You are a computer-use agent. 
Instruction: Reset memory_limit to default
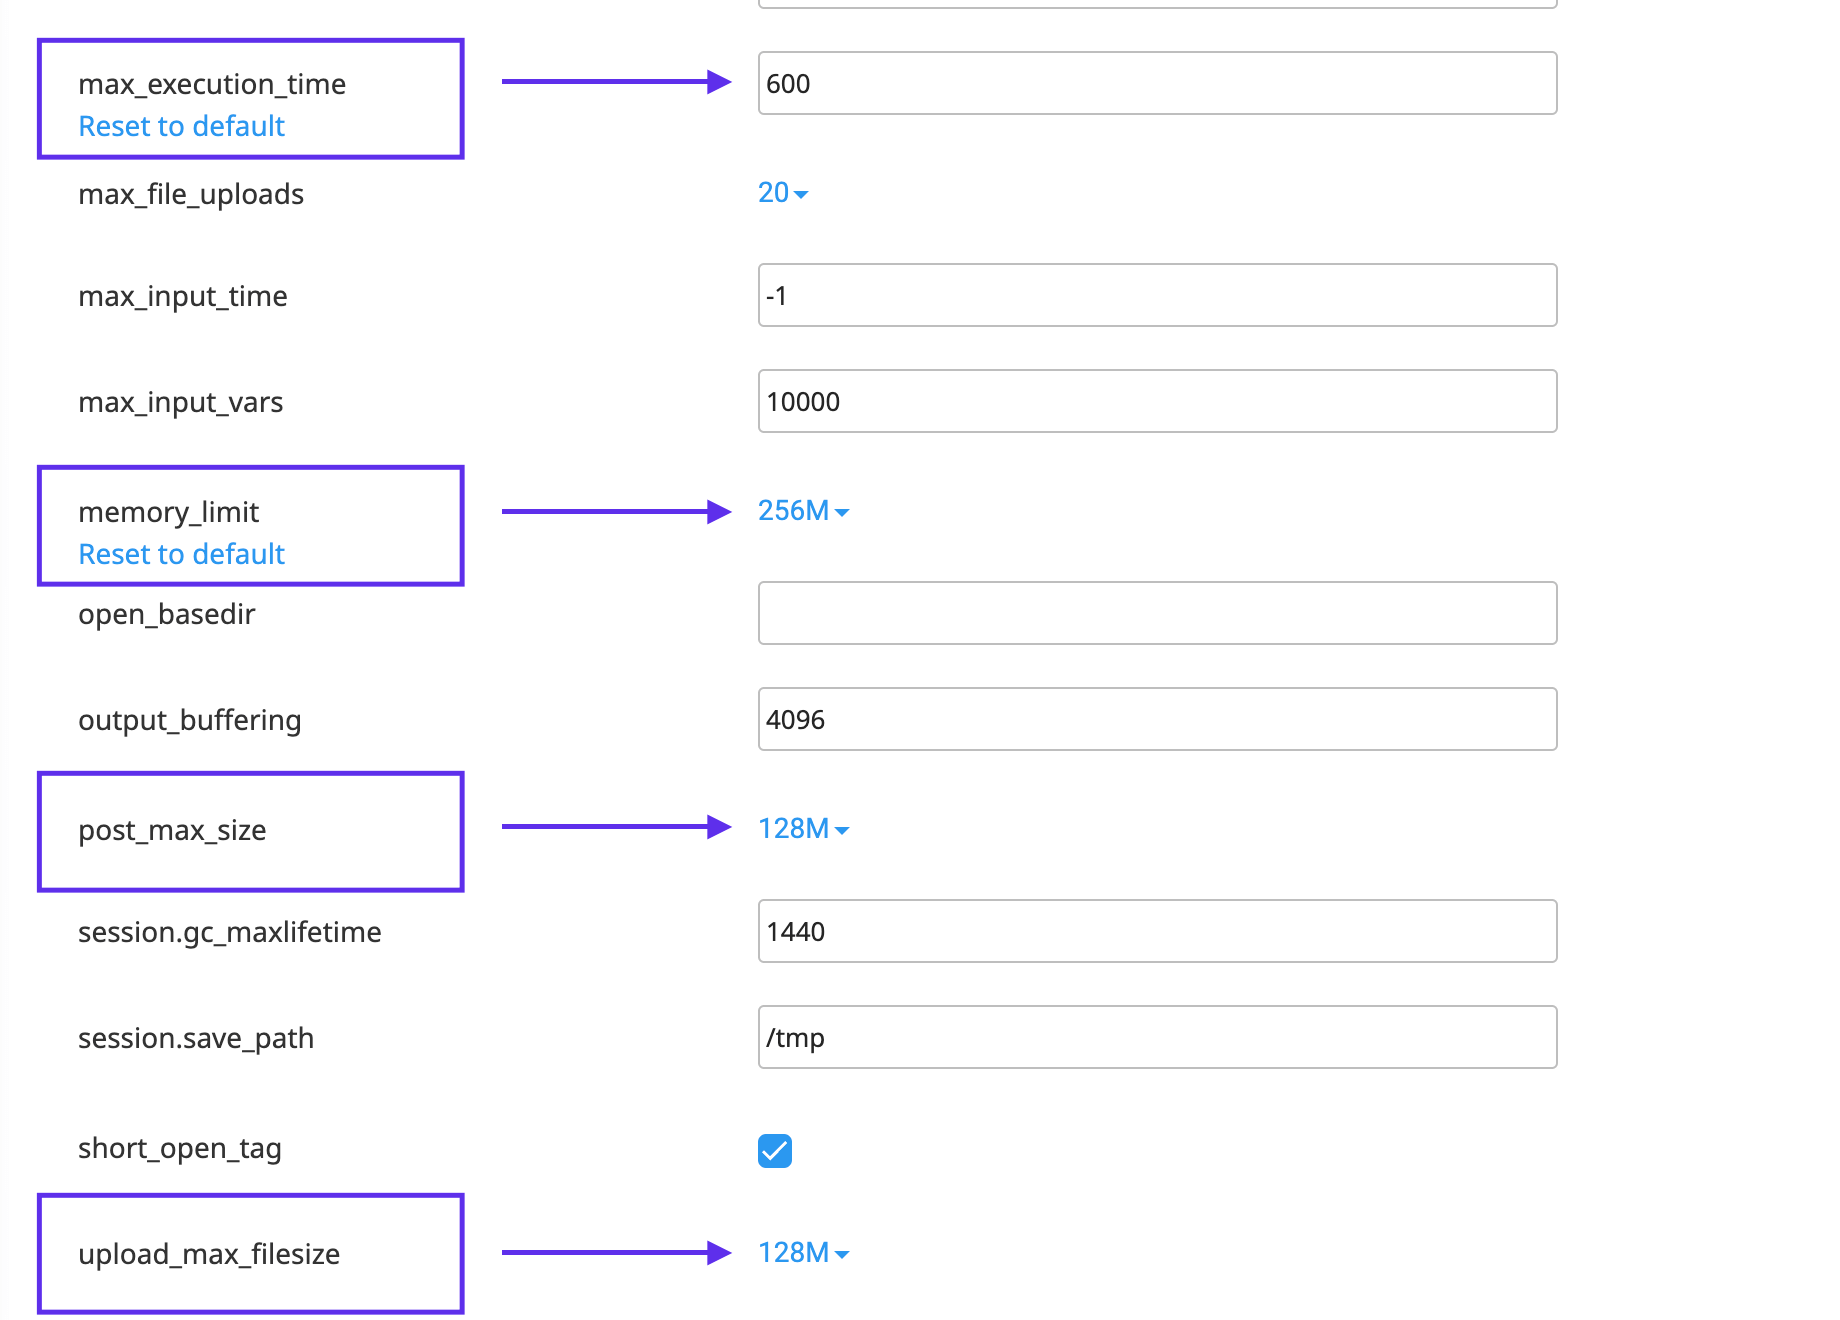click(181, 554)
